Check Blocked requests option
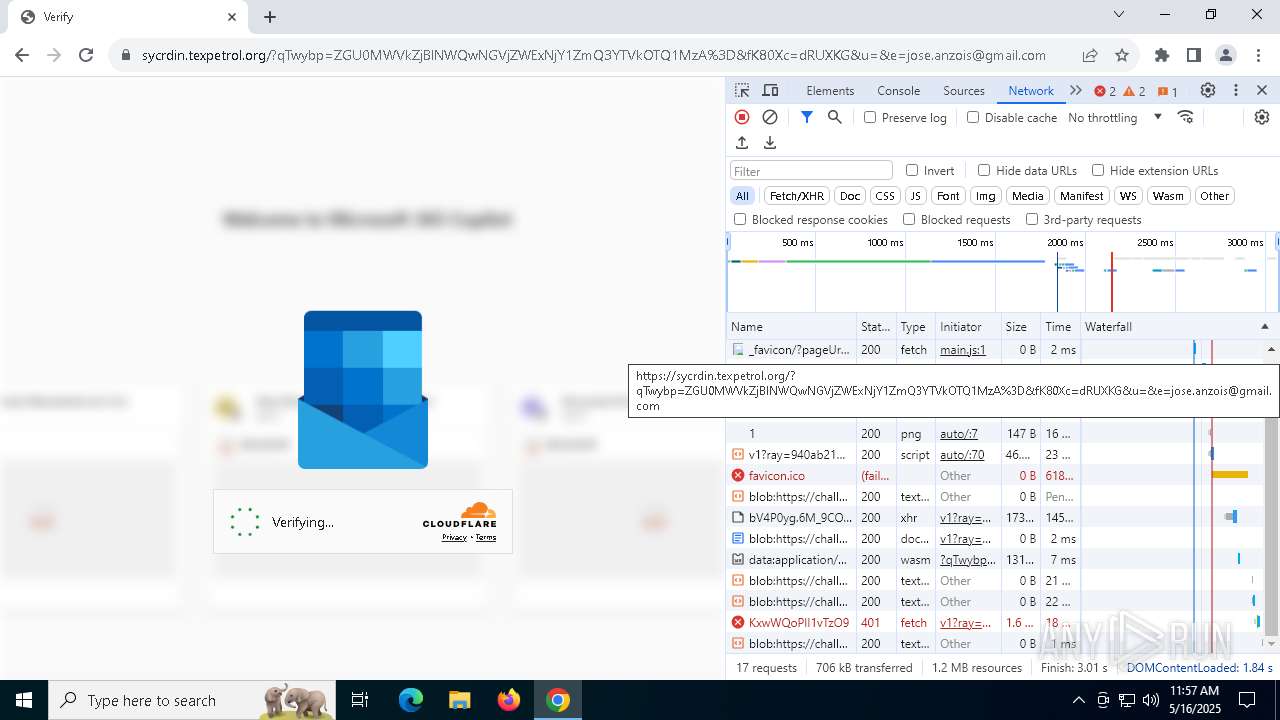 pyautogui.click(x=909, y=219)
